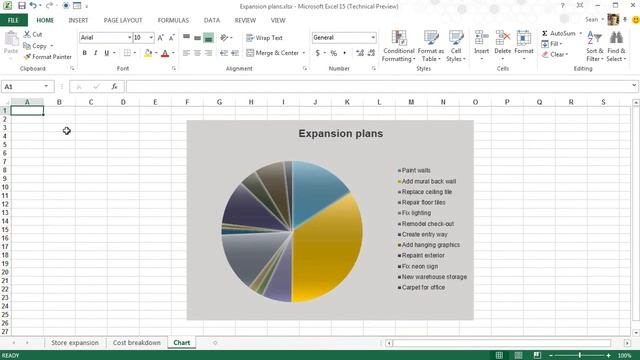Screen dimensions: 640x360
Task: Expand the font name dropdown showing Arial
Action: (129, 38)
